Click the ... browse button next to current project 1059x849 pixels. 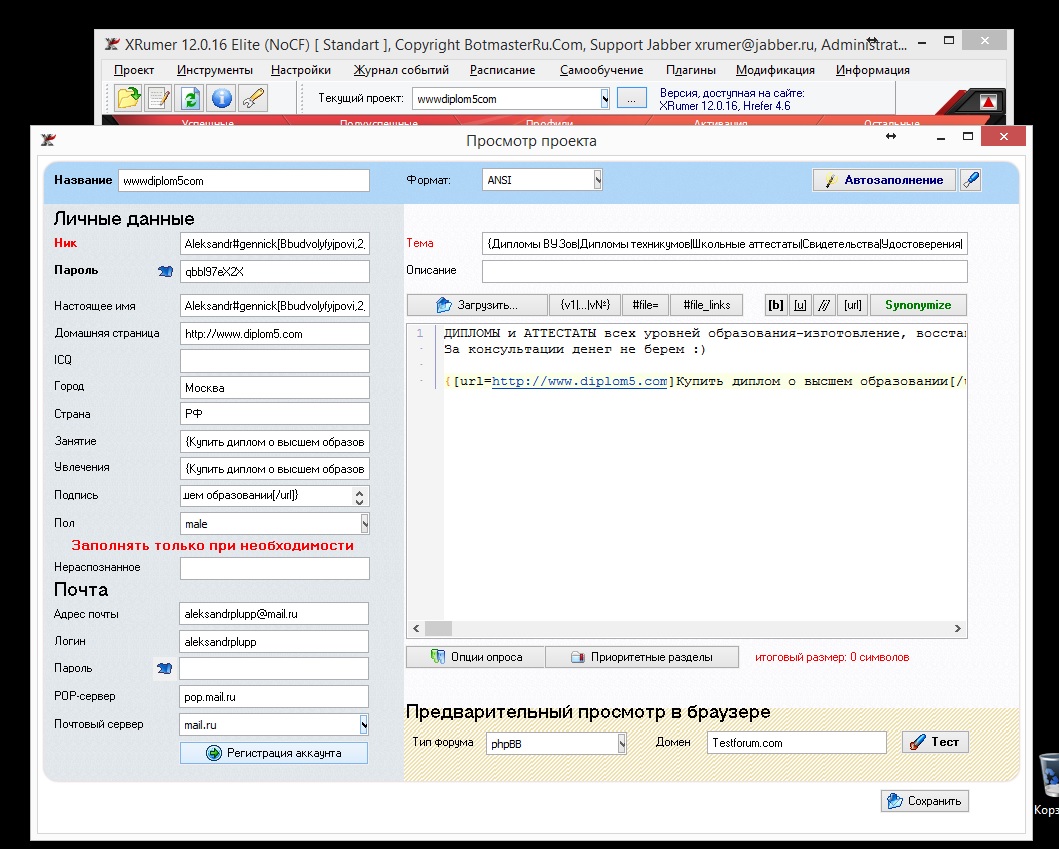click(x=631, y=99)
